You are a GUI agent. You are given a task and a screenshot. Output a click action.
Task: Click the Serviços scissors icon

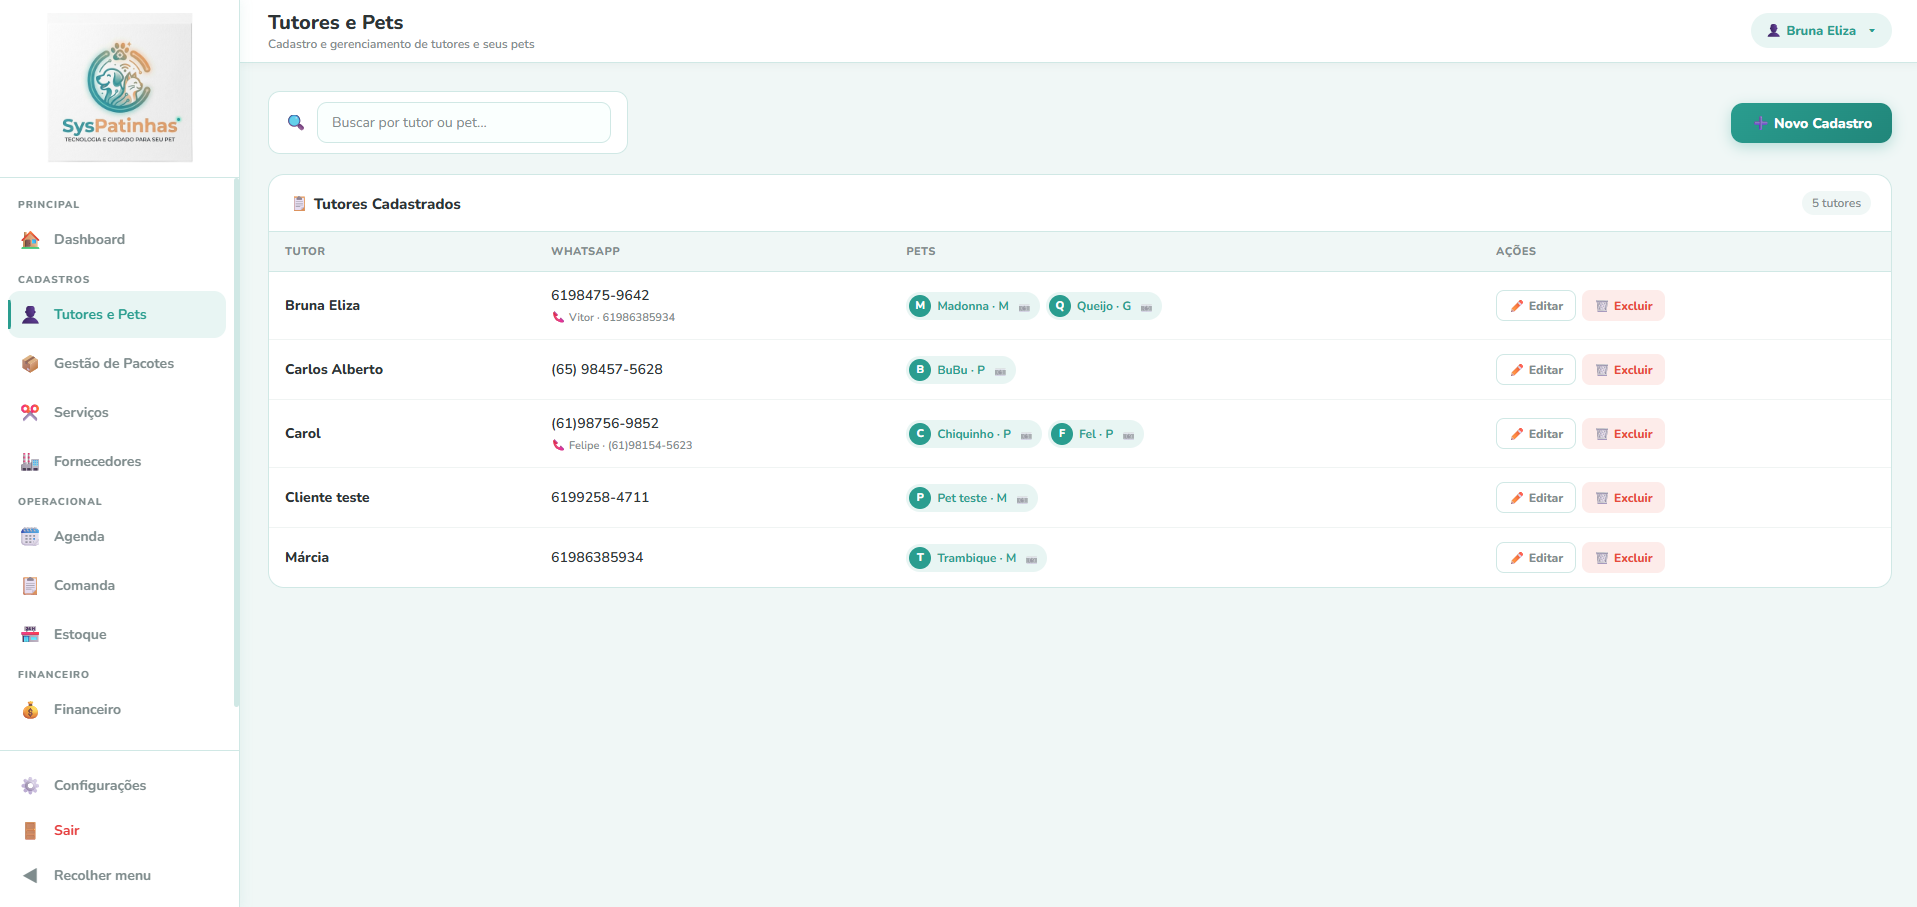point(30,413)
